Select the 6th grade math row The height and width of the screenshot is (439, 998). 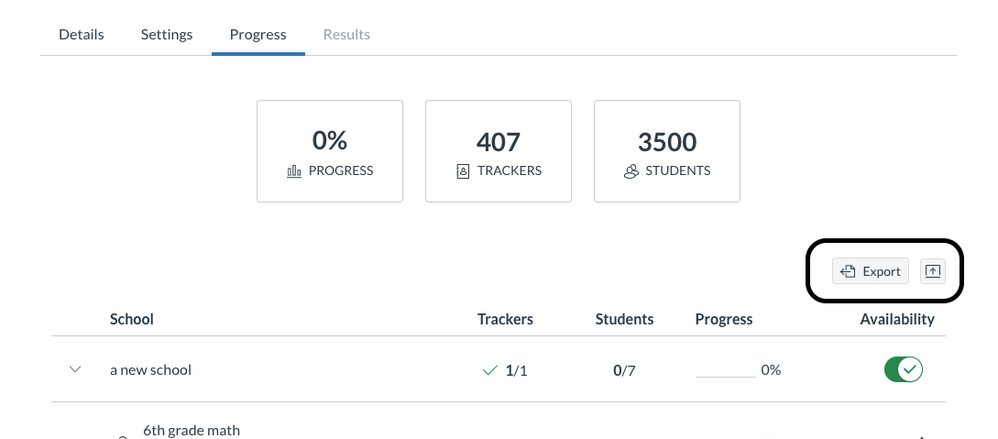click(x=191, y=431)
